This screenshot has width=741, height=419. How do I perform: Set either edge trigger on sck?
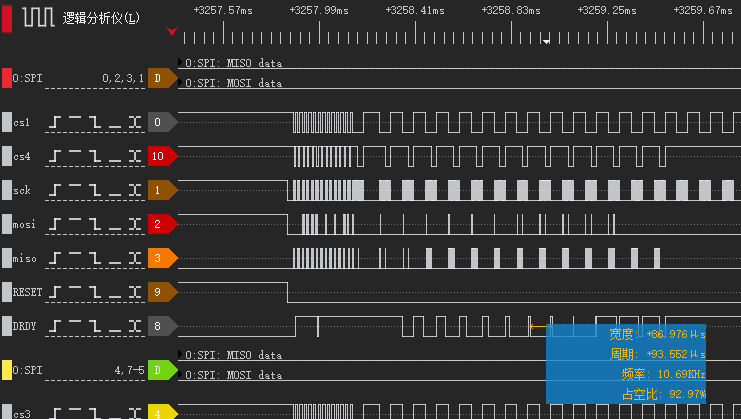(135, 190)
